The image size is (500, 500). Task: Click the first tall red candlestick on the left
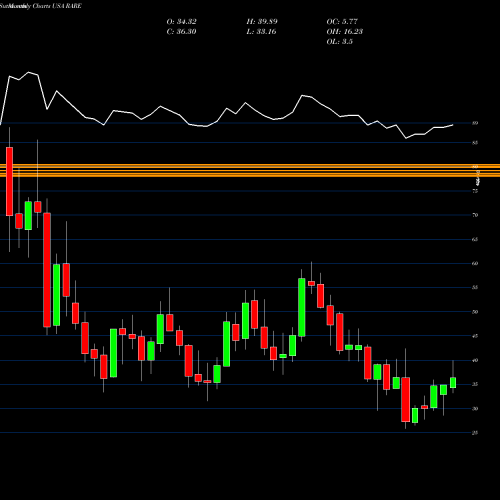coord(9,181)
